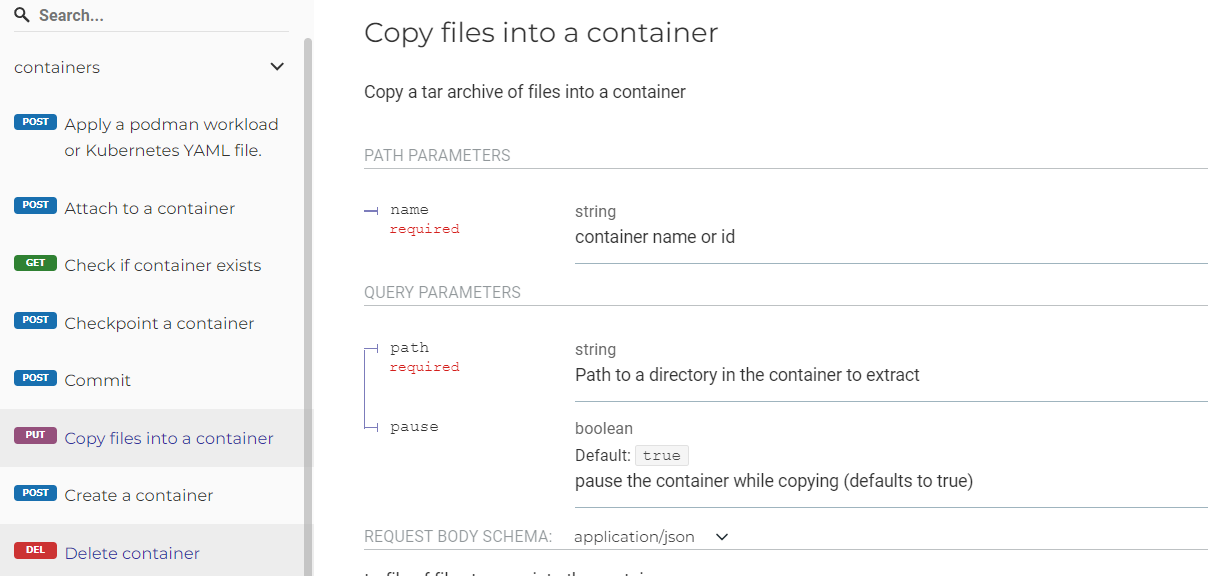Collapse the containers section chevron
This screenshot has height=576, width=1221.
click(x=277, y=66)
